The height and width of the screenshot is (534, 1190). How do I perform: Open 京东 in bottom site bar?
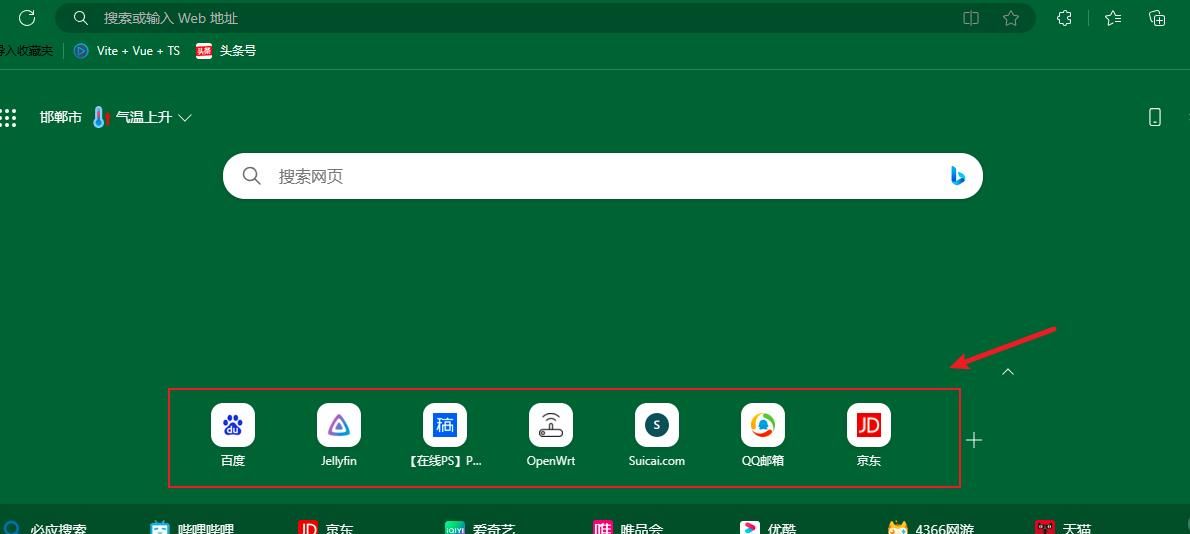(326, 528)
